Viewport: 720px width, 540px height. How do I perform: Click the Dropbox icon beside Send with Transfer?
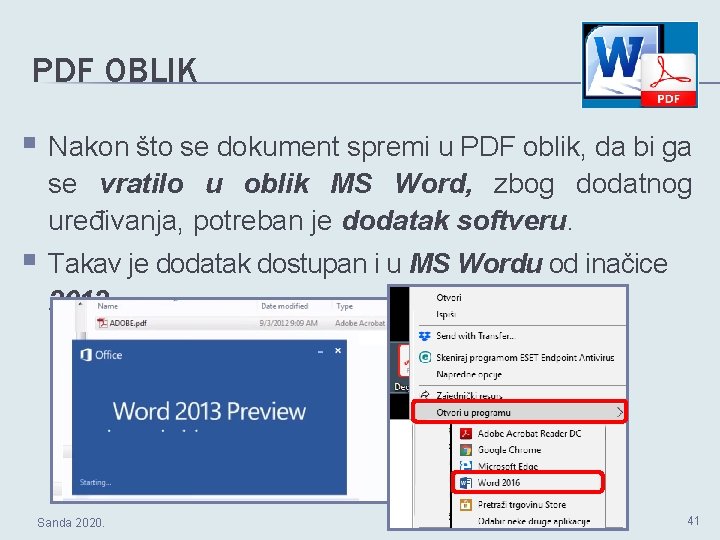click(425, 336)
